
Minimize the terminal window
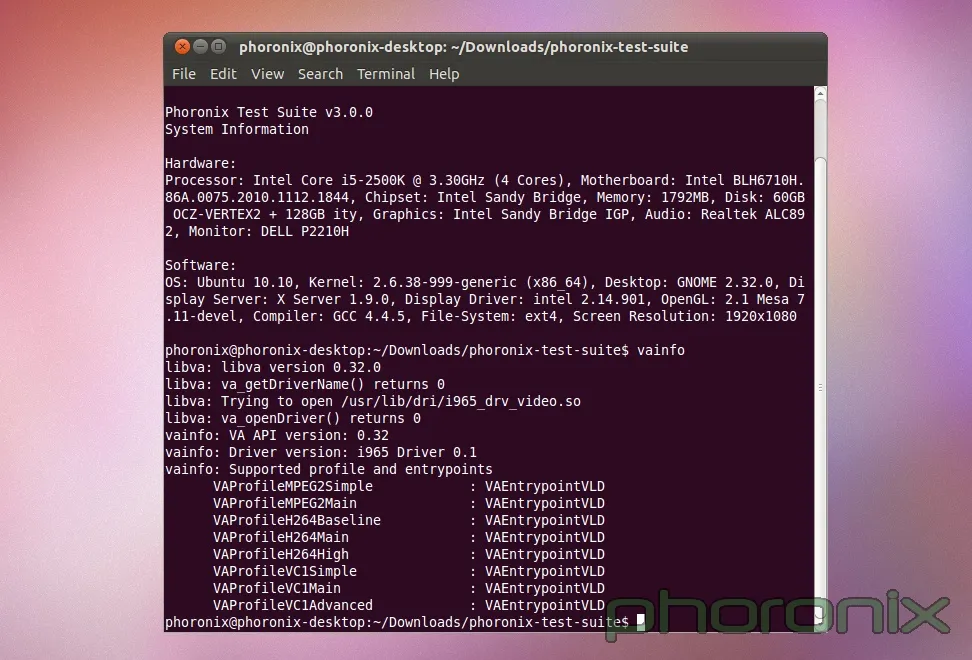pyautogui.click(x=200, y=46)
